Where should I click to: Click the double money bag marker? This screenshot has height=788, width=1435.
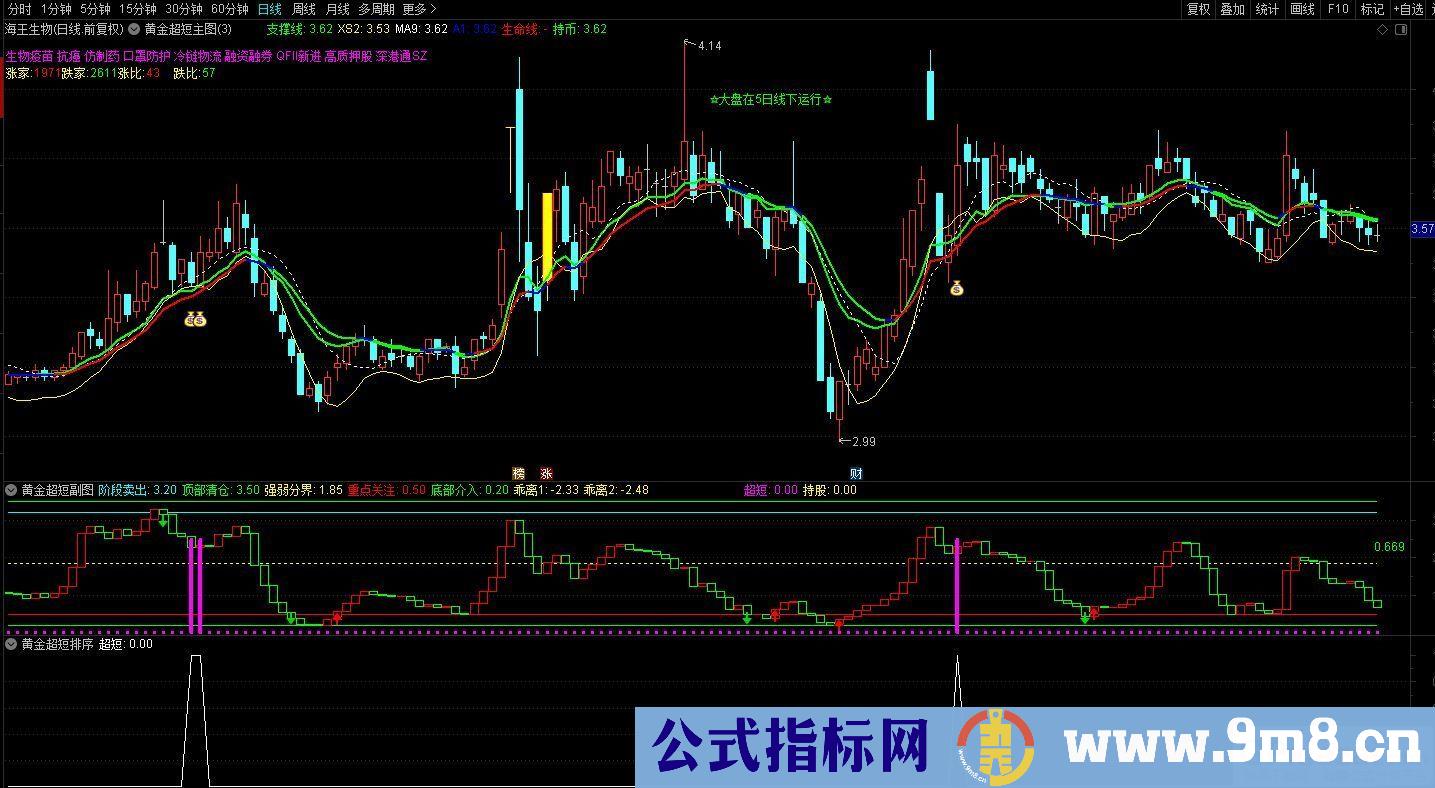[195, 320]
